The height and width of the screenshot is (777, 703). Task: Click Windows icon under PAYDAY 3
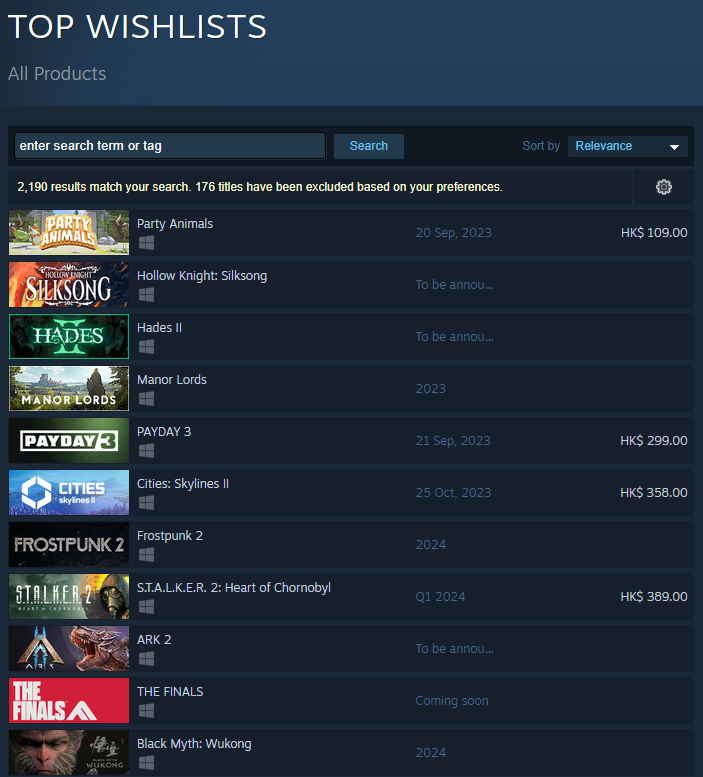point(146,451)
